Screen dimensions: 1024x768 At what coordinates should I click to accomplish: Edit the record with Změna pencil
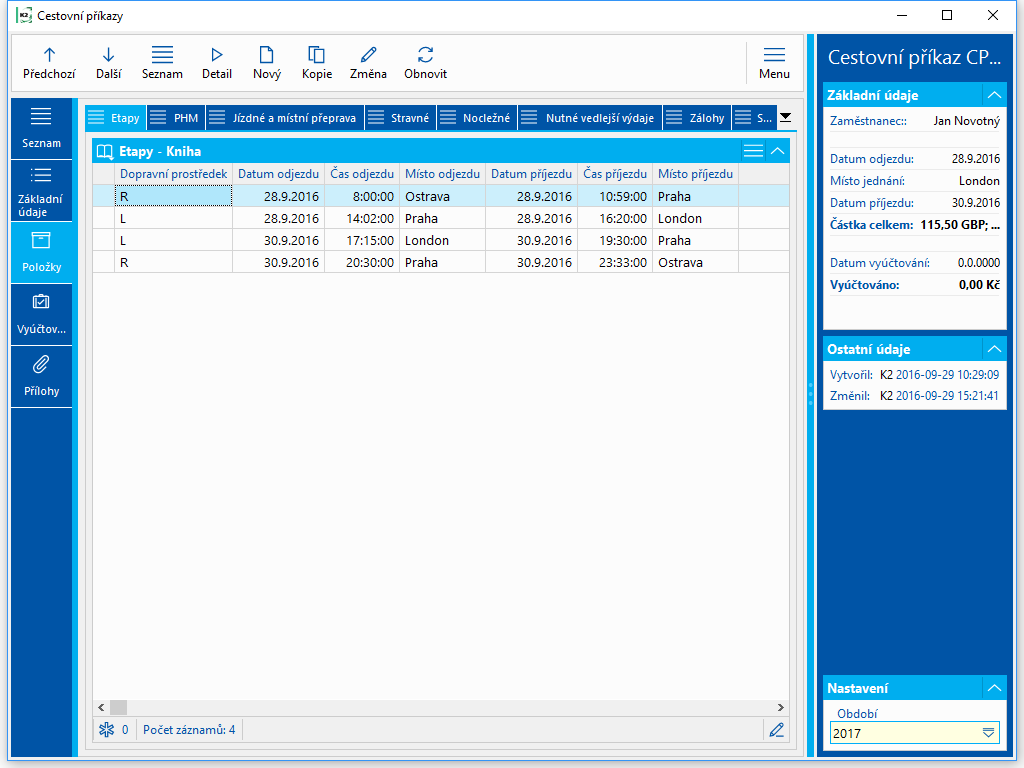[368, 63]
